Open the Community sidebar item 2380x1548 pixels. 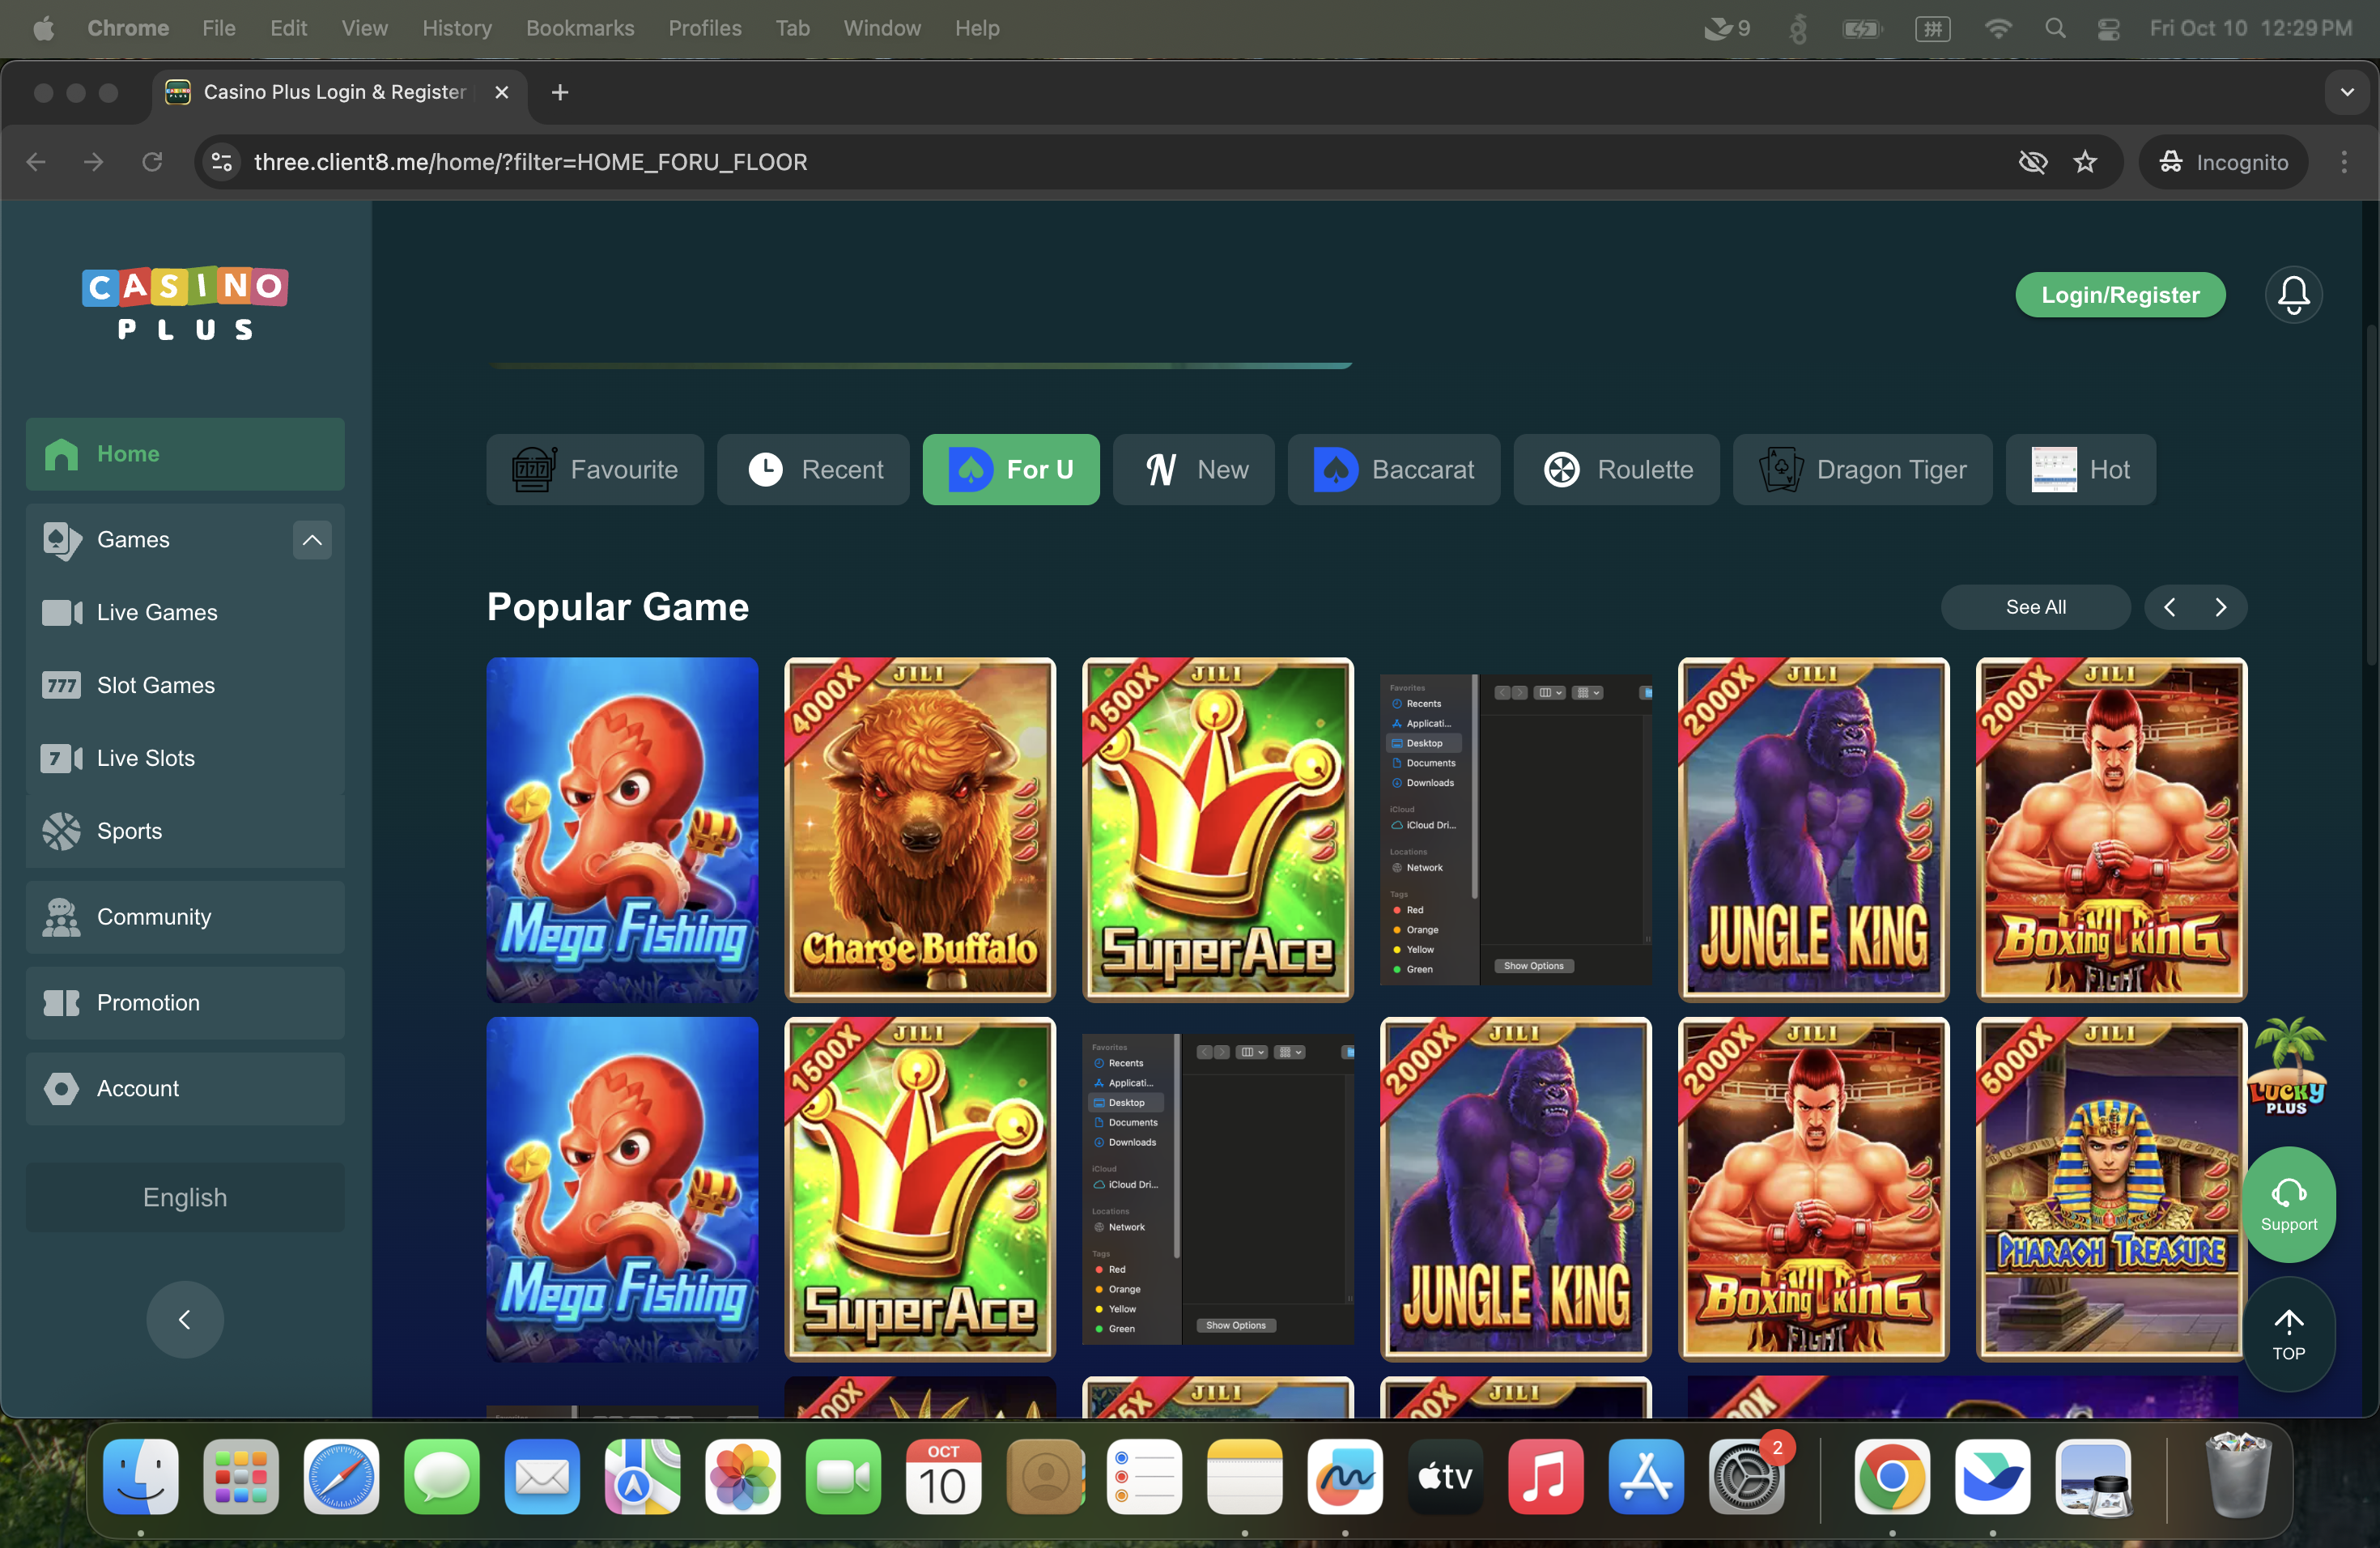tap(153, 917)
